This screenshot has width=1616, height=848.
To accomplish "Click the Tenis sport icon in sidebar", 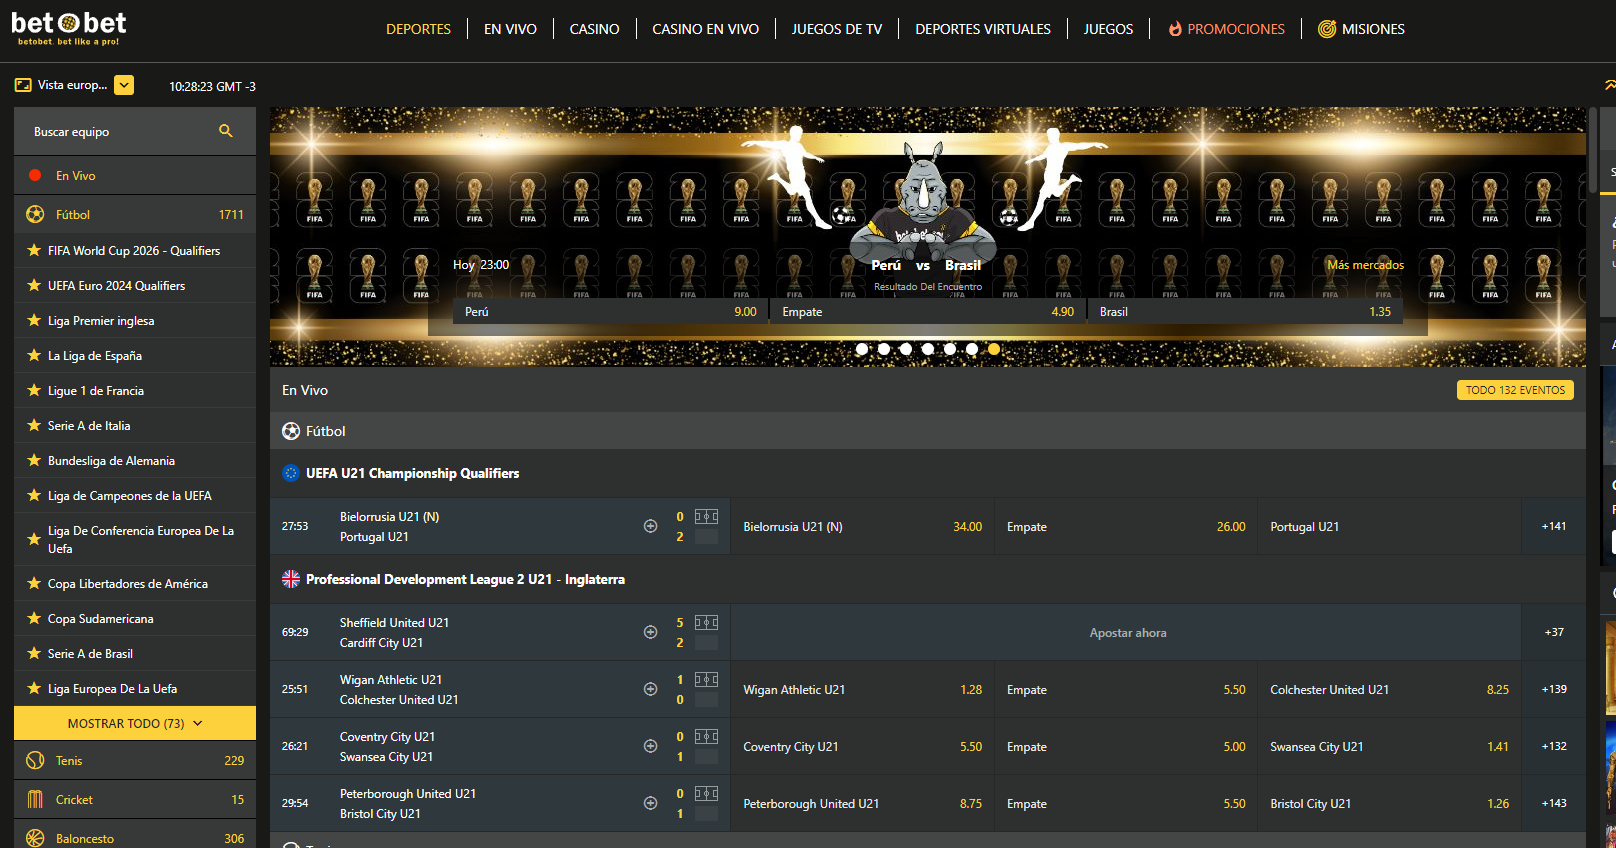I will tap(35, 760).
